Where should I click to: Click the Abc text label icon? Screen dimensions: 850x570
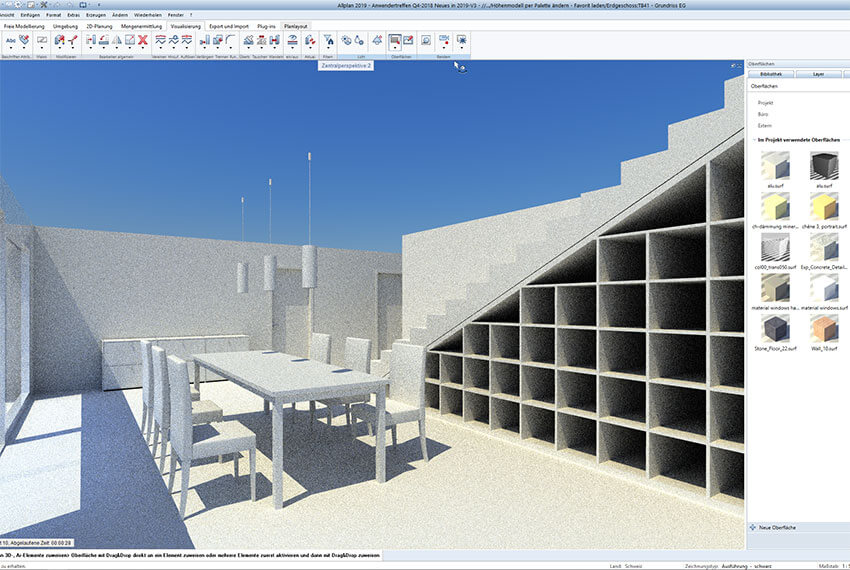[x=12, y=41]
